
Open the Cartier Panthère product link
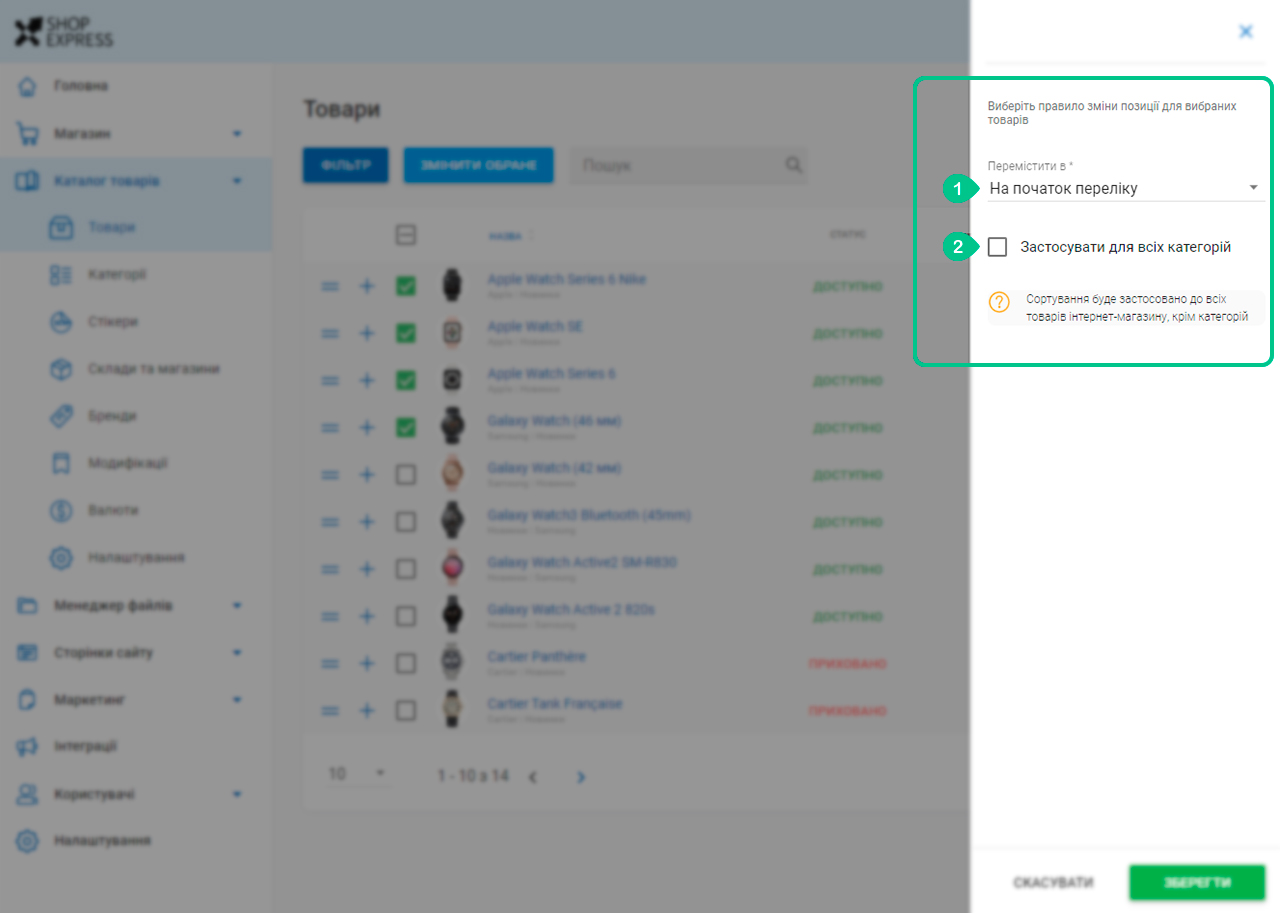(x=536, y=656)
